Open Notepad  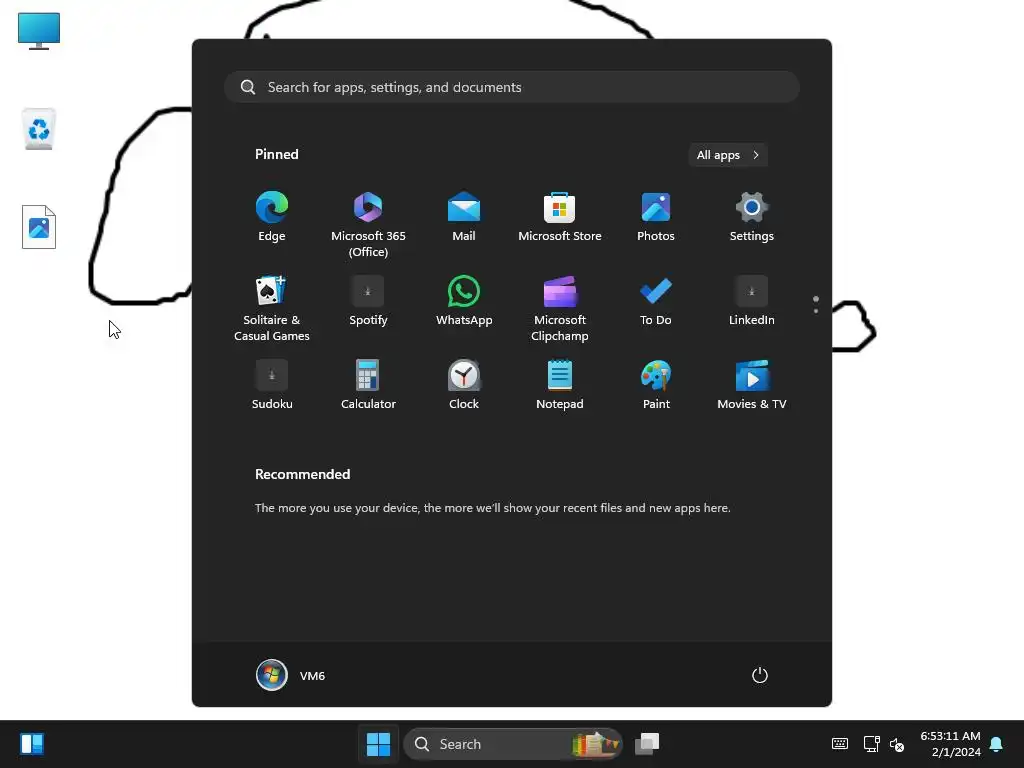point(560,385)
